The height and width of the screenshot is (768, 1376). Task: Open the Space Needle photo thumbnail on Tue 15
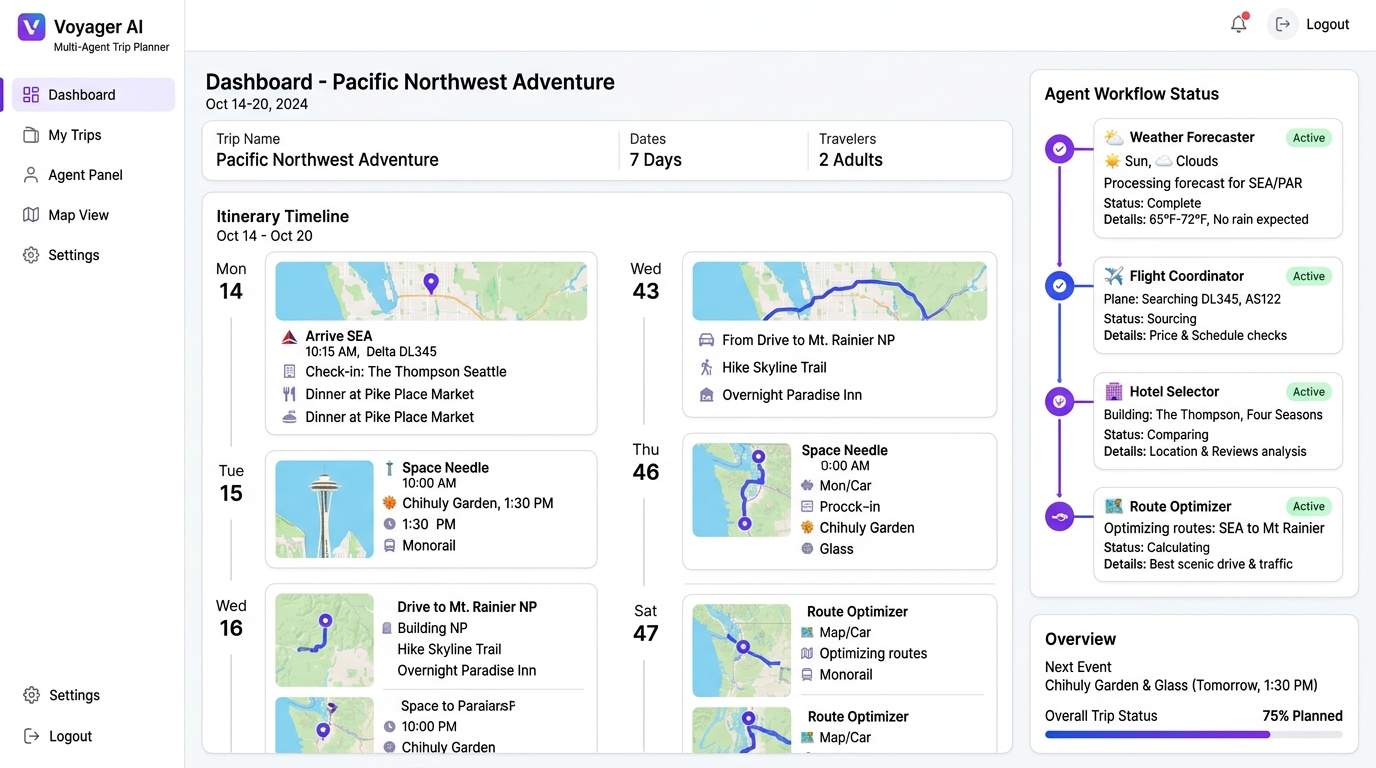[x=324, y=509]
